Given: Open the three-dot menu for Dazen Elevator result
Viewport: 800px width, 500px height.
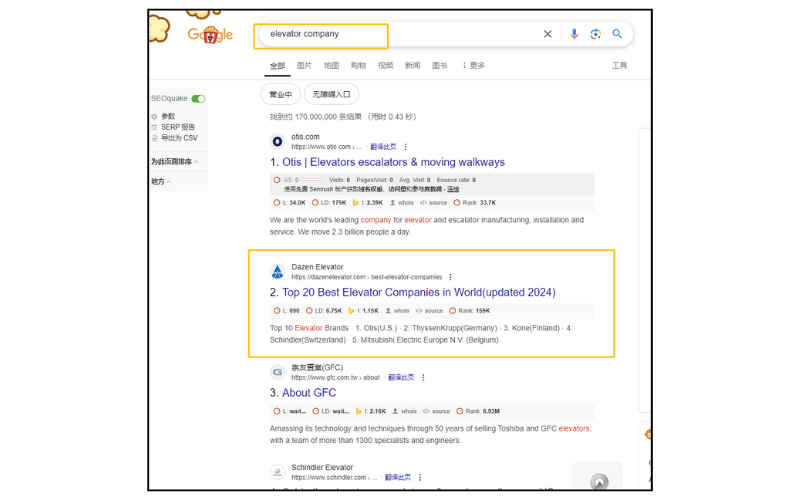Looking at the screenshot, I should tap(450, 277).
